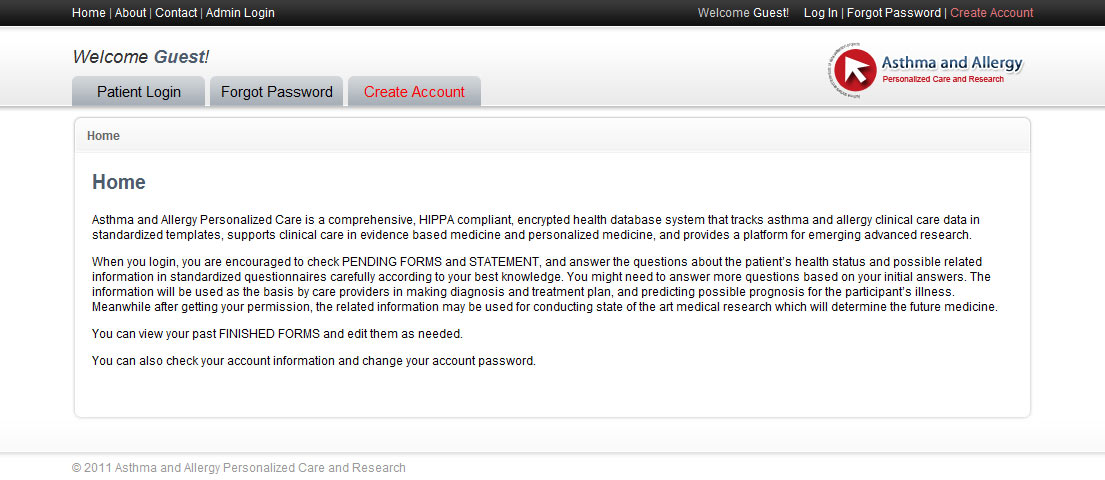
Task: Click the Personalized Care and Research tagline
Action: [x=942, y=79]
